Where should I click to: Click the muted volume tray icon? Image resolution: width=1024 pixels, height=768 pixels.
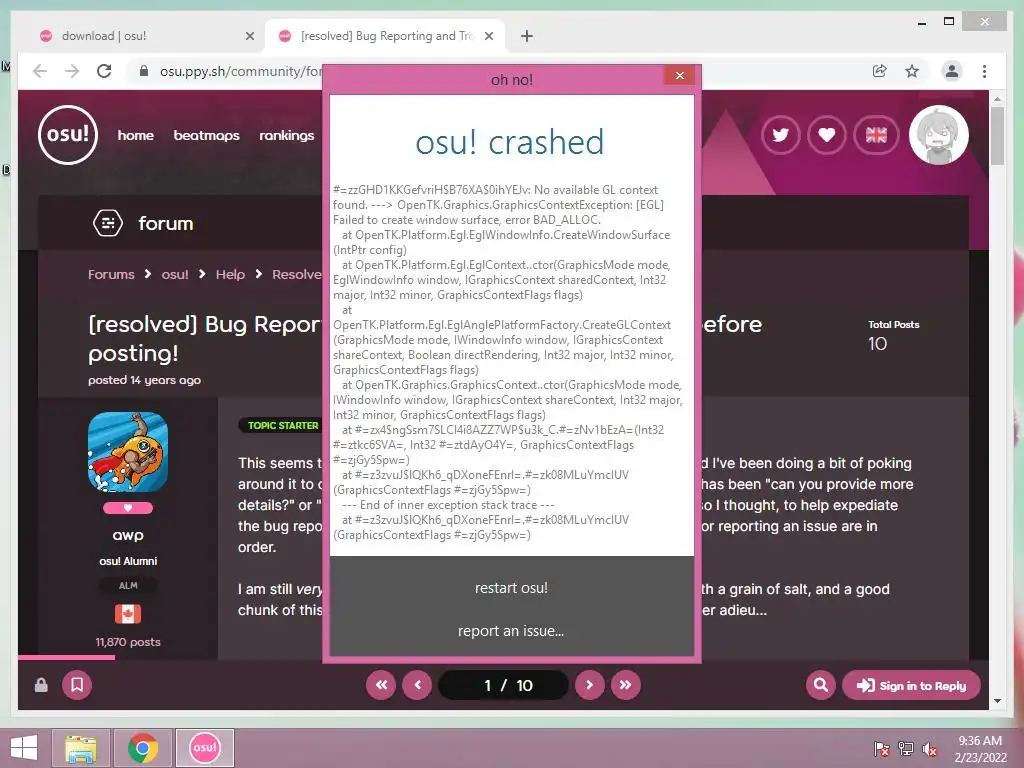click(x=930, y=748)
